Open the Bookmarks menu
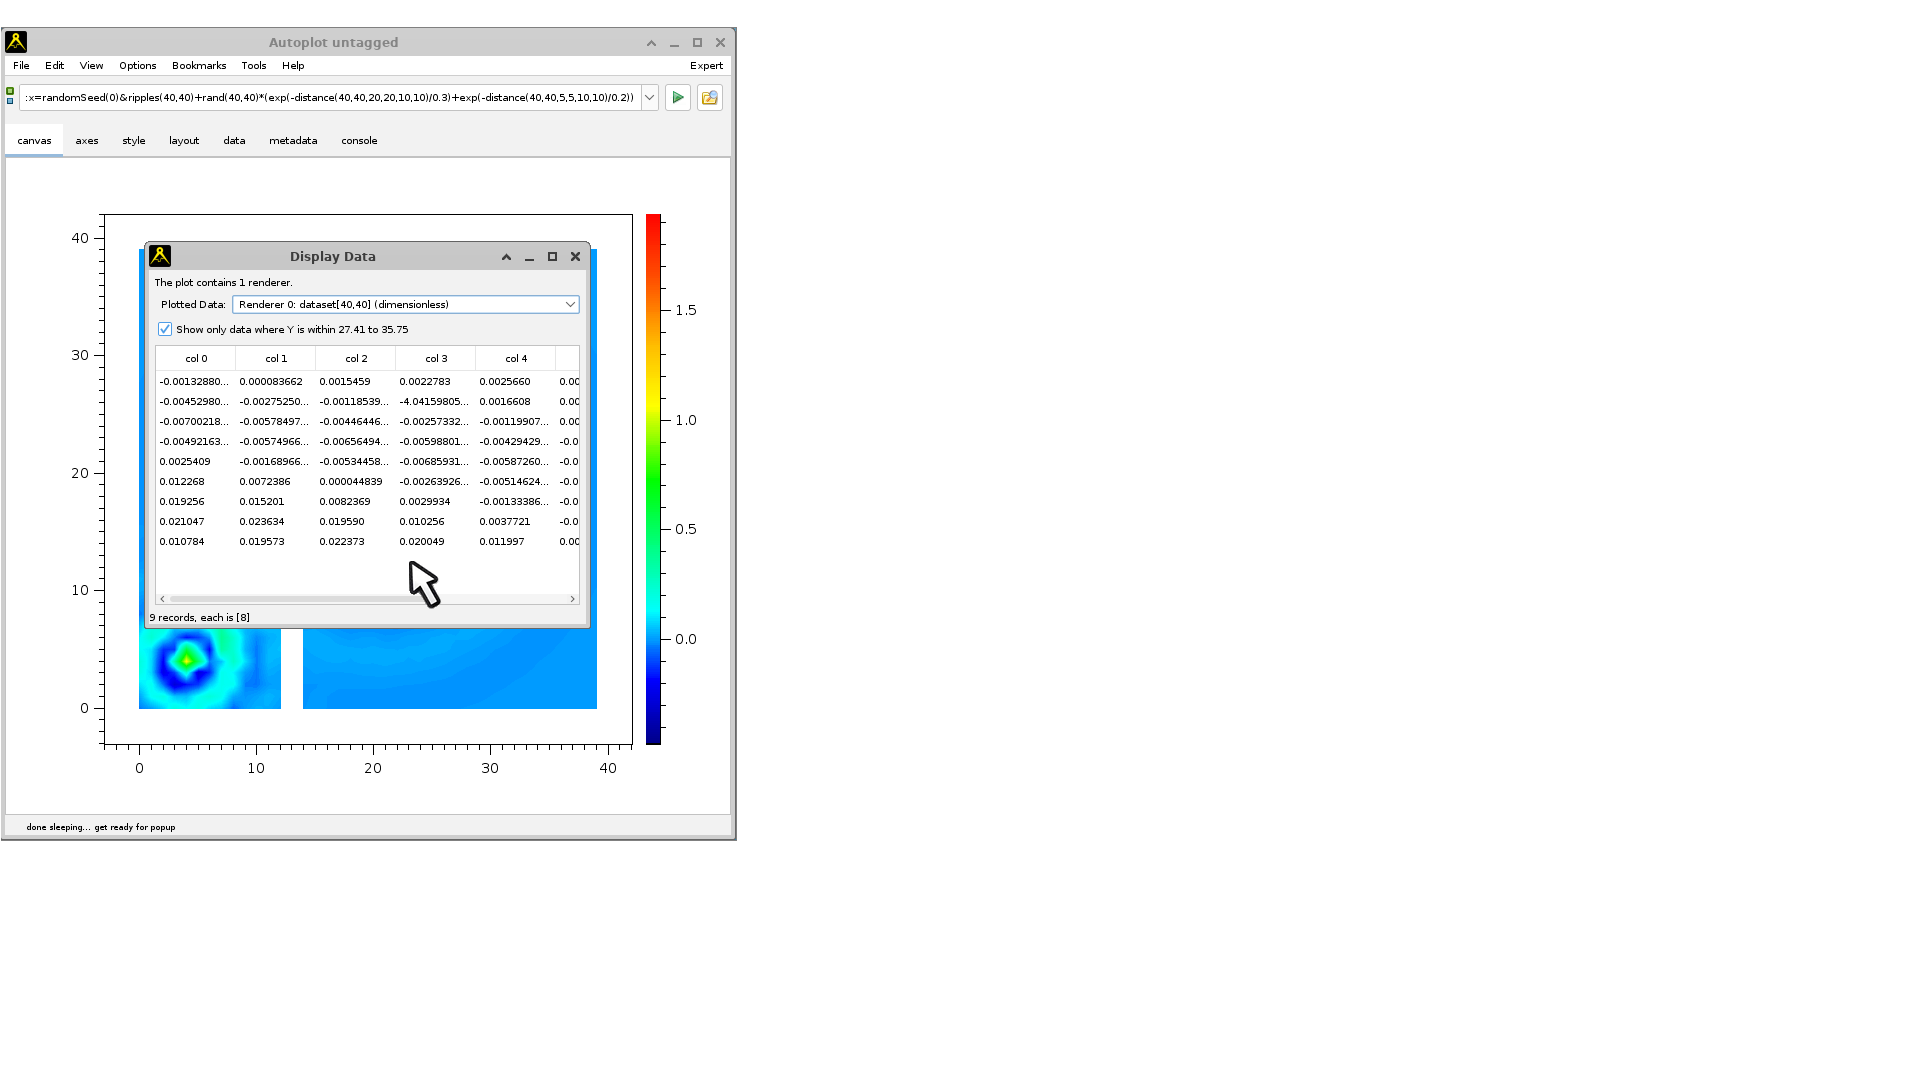The height and width of the screenshot is (1080, 1920). pyautogui.click(x=199, y=66)
